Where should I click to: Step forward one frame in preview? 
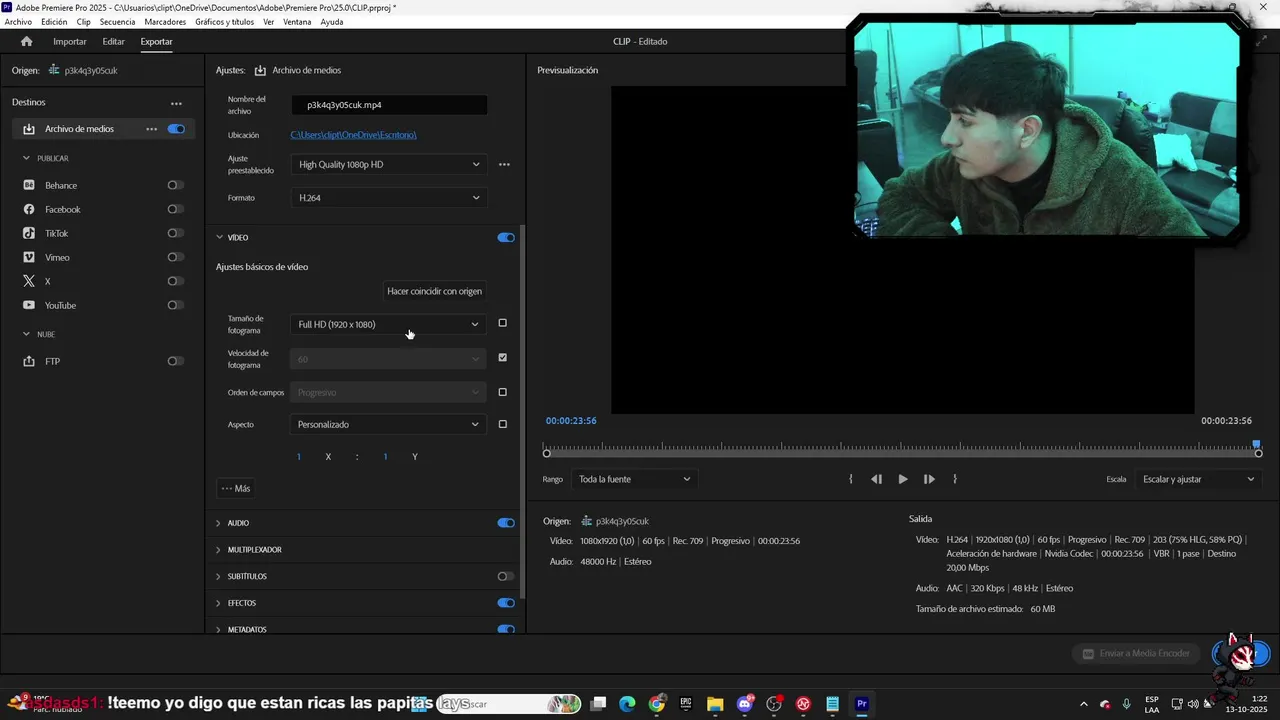click(929, 479)
